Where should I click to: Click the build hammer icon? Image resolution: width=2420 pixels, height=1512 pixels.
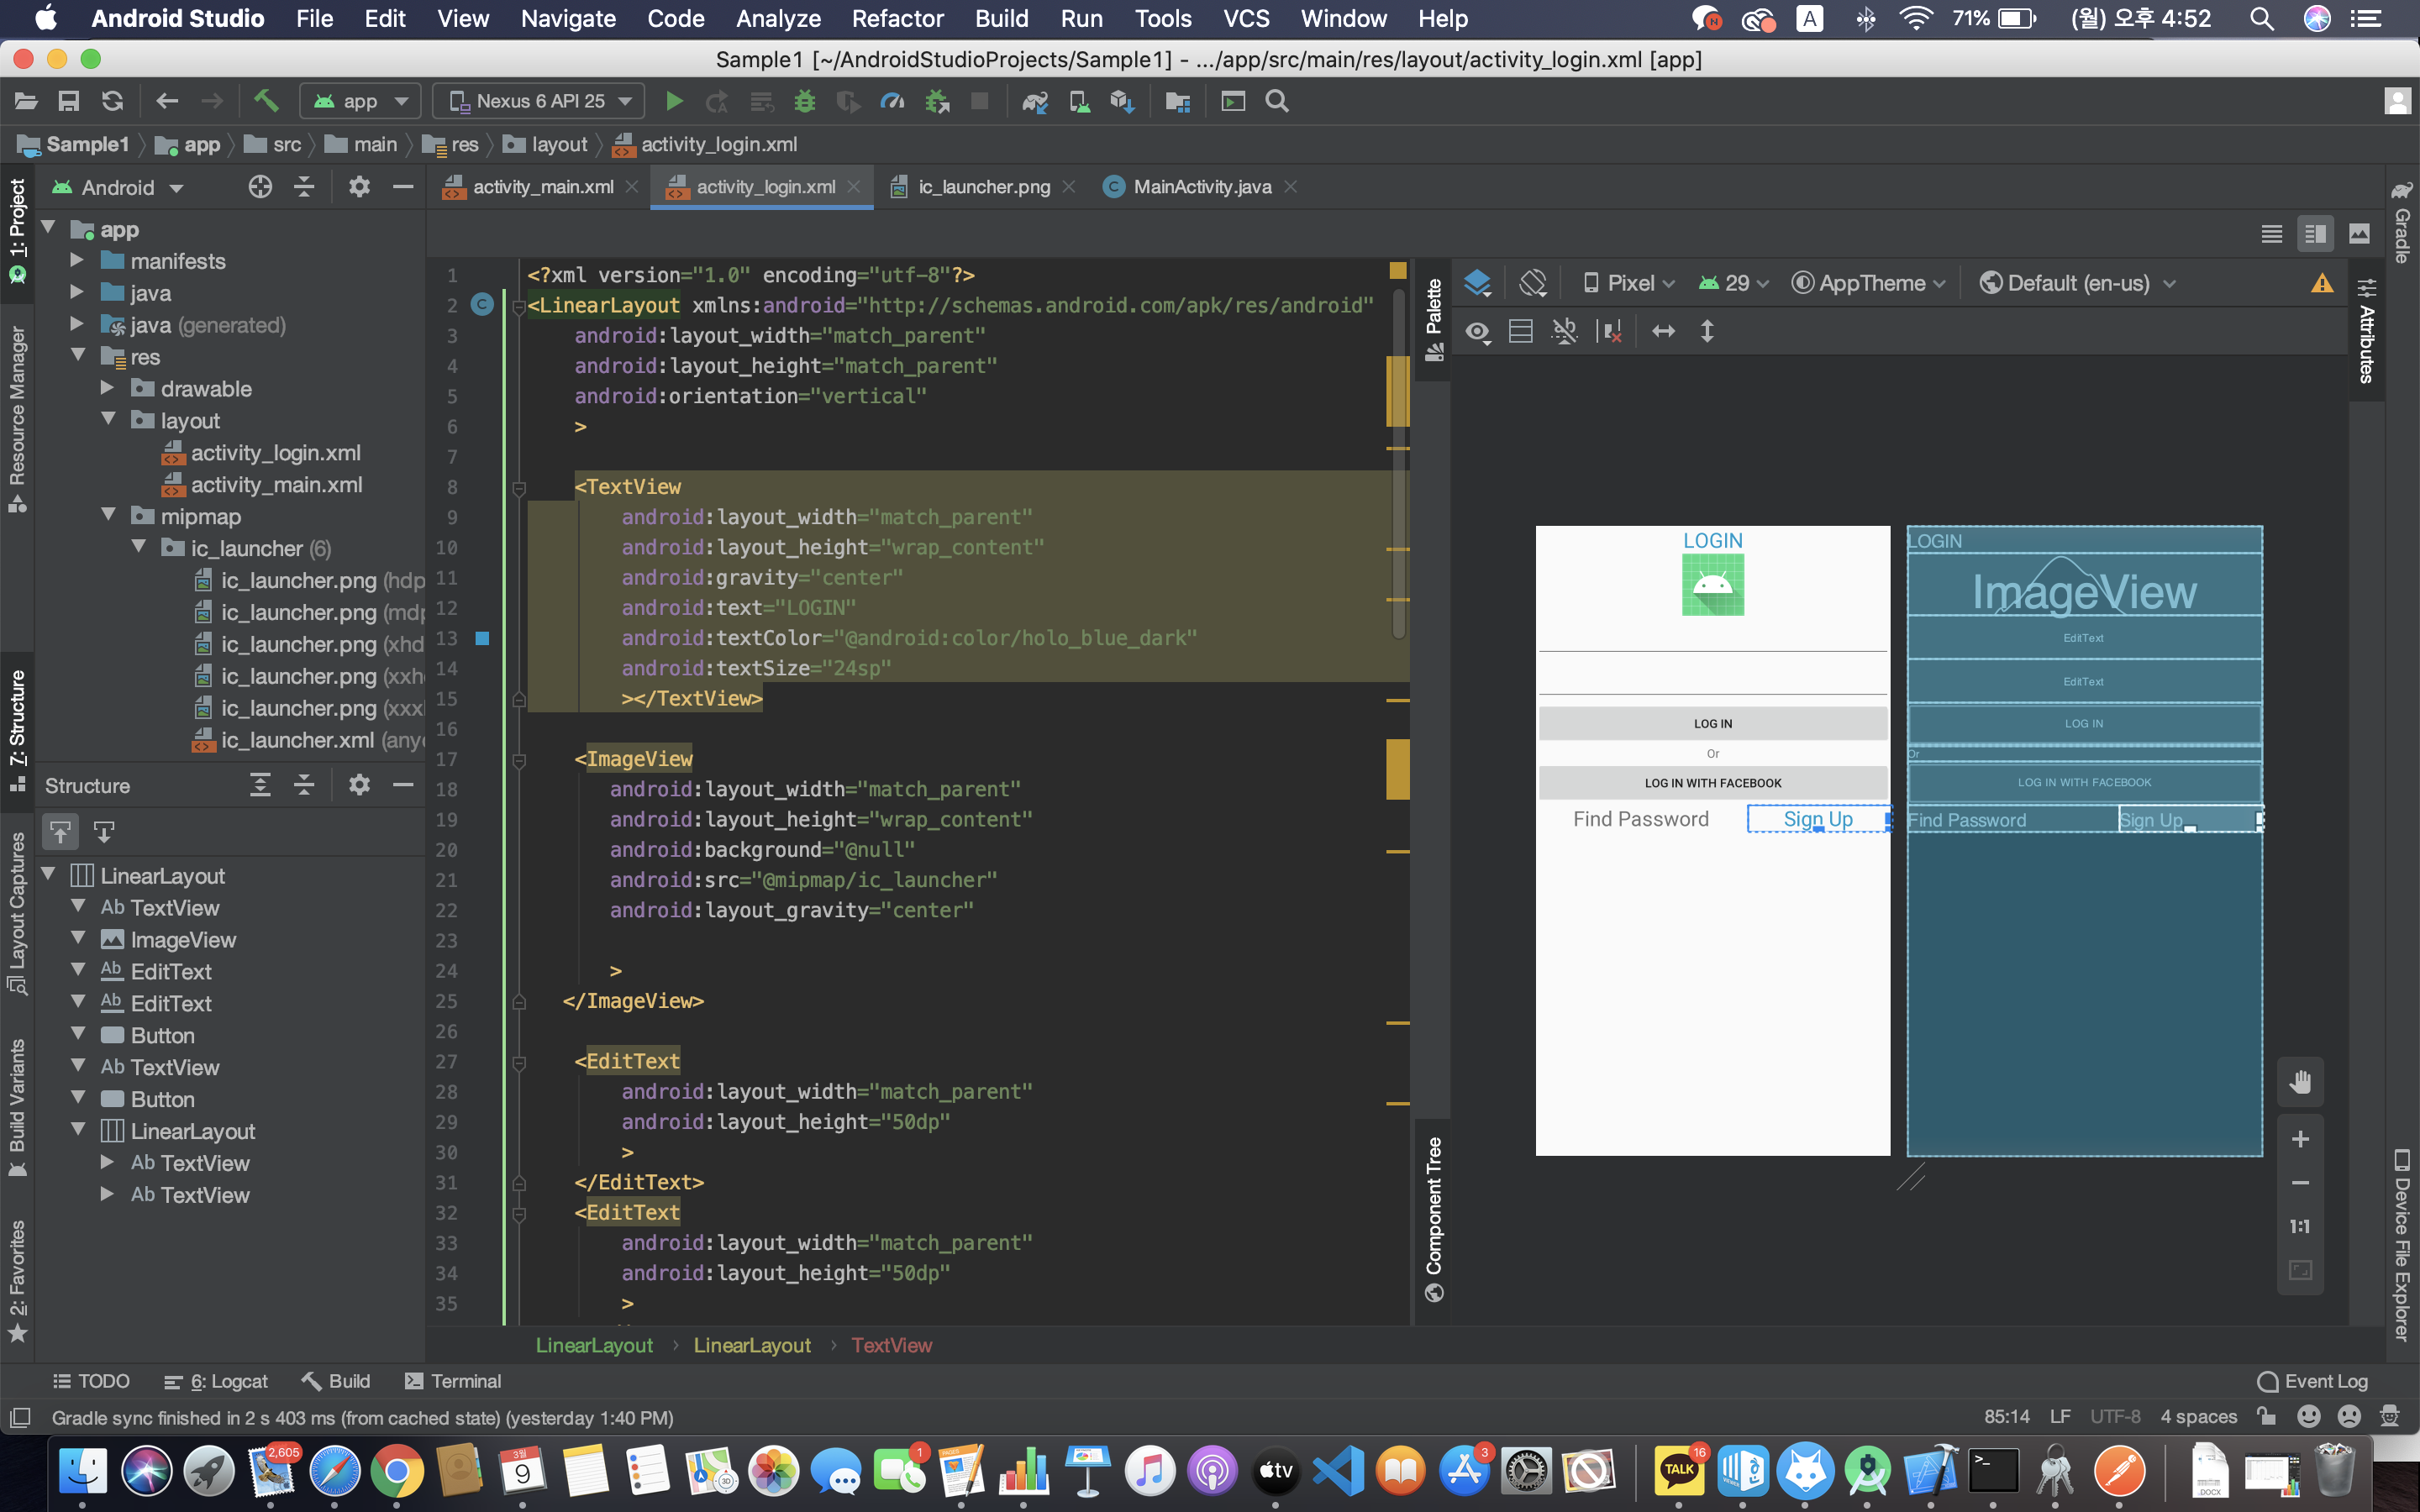click(x=265, y=101)
